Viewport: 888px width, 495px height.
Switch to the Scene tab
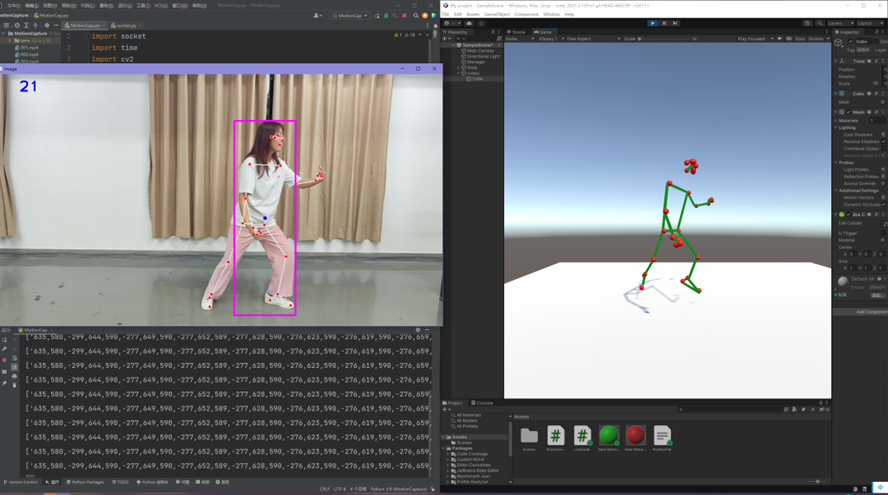tap(517, 32)
